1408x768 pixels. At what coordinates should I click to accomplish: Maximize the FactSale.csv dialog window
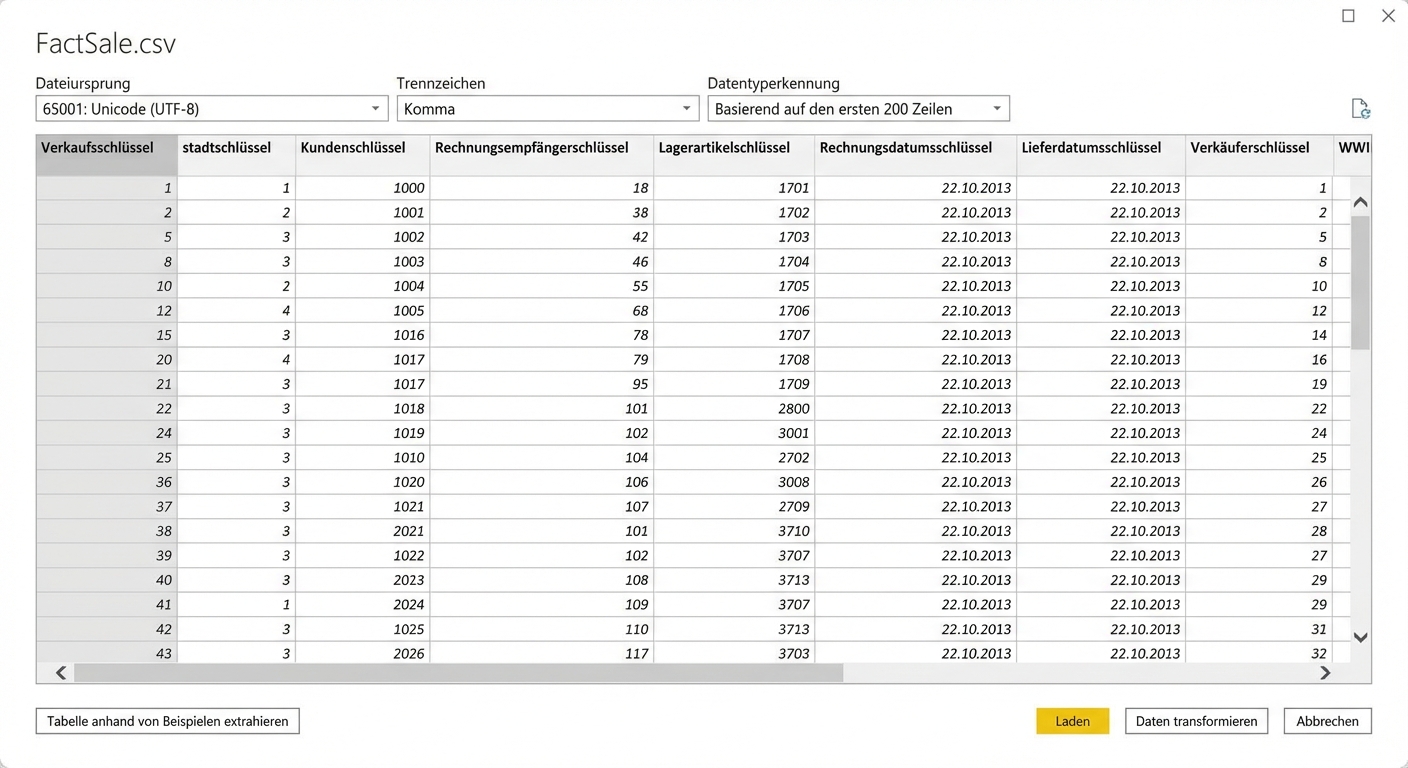pyautogui.click(x=1348, y=16)
